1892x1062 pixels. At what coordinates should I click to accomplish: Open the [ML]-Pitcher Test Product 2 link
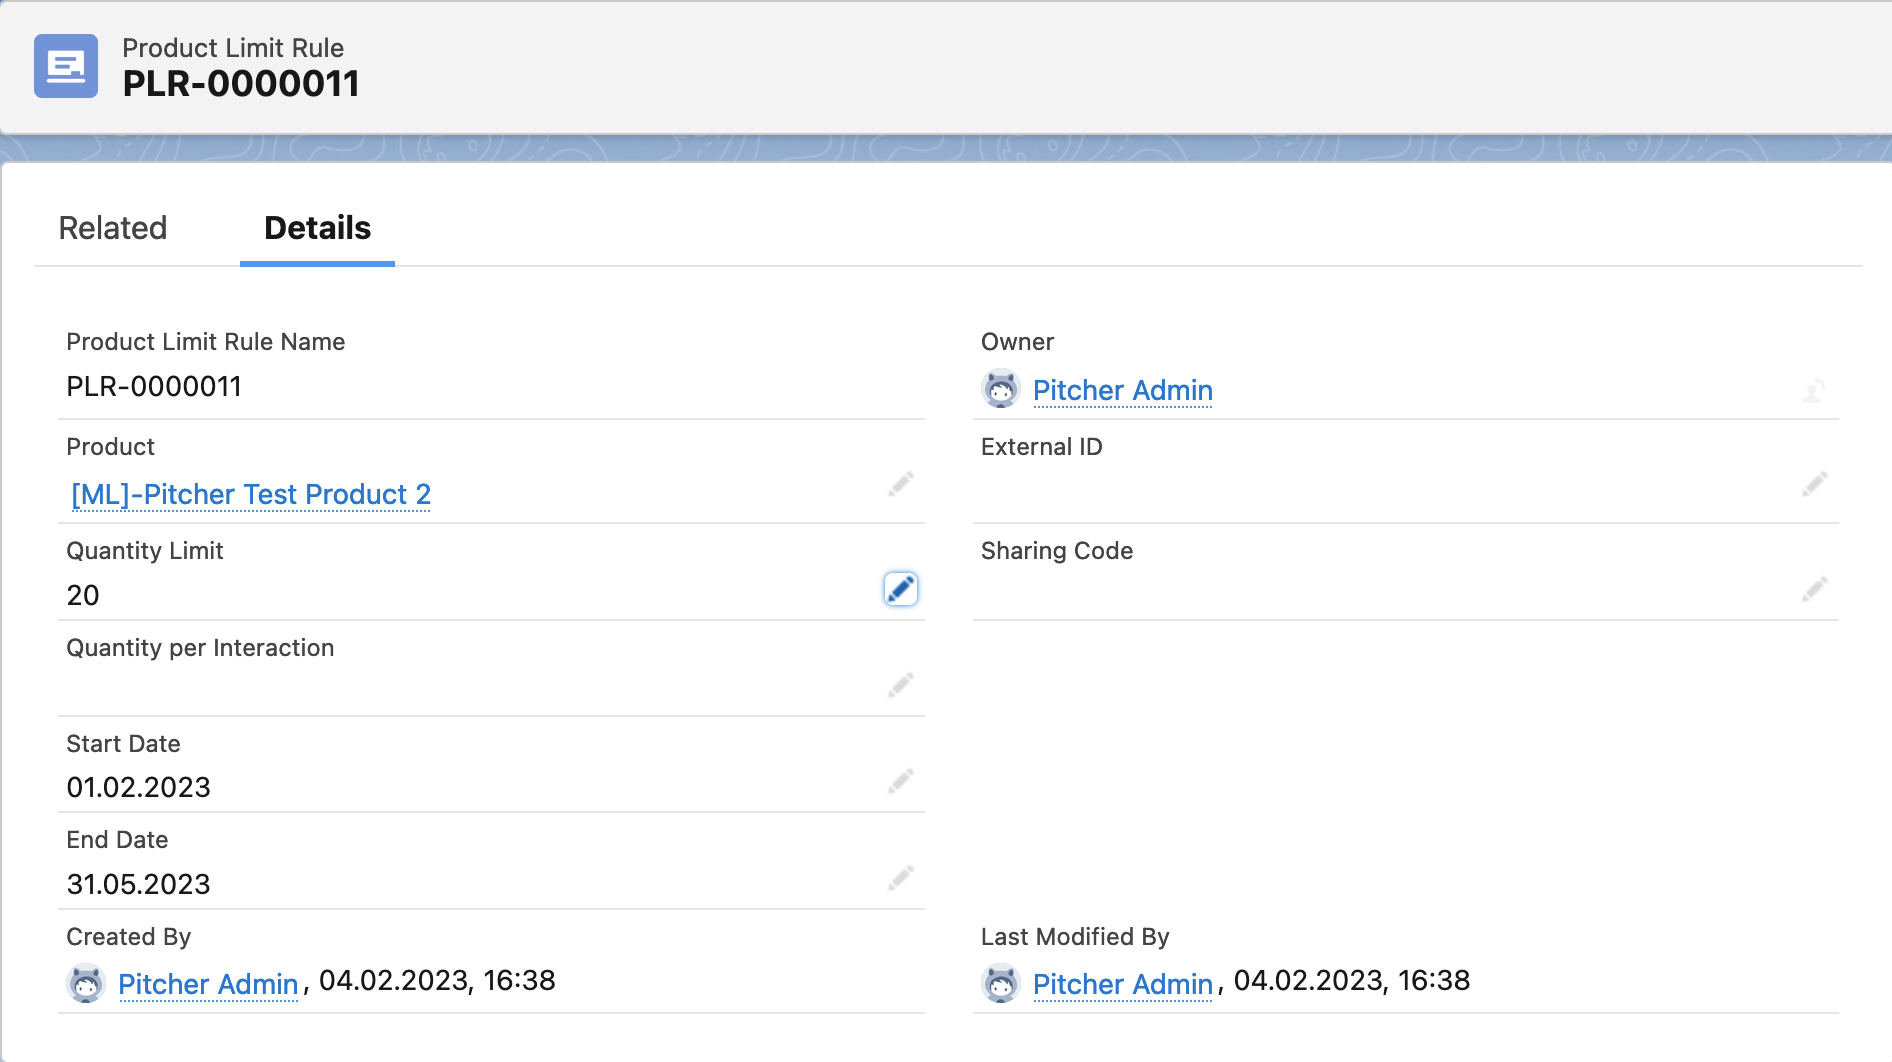click(x=251, y=494)
